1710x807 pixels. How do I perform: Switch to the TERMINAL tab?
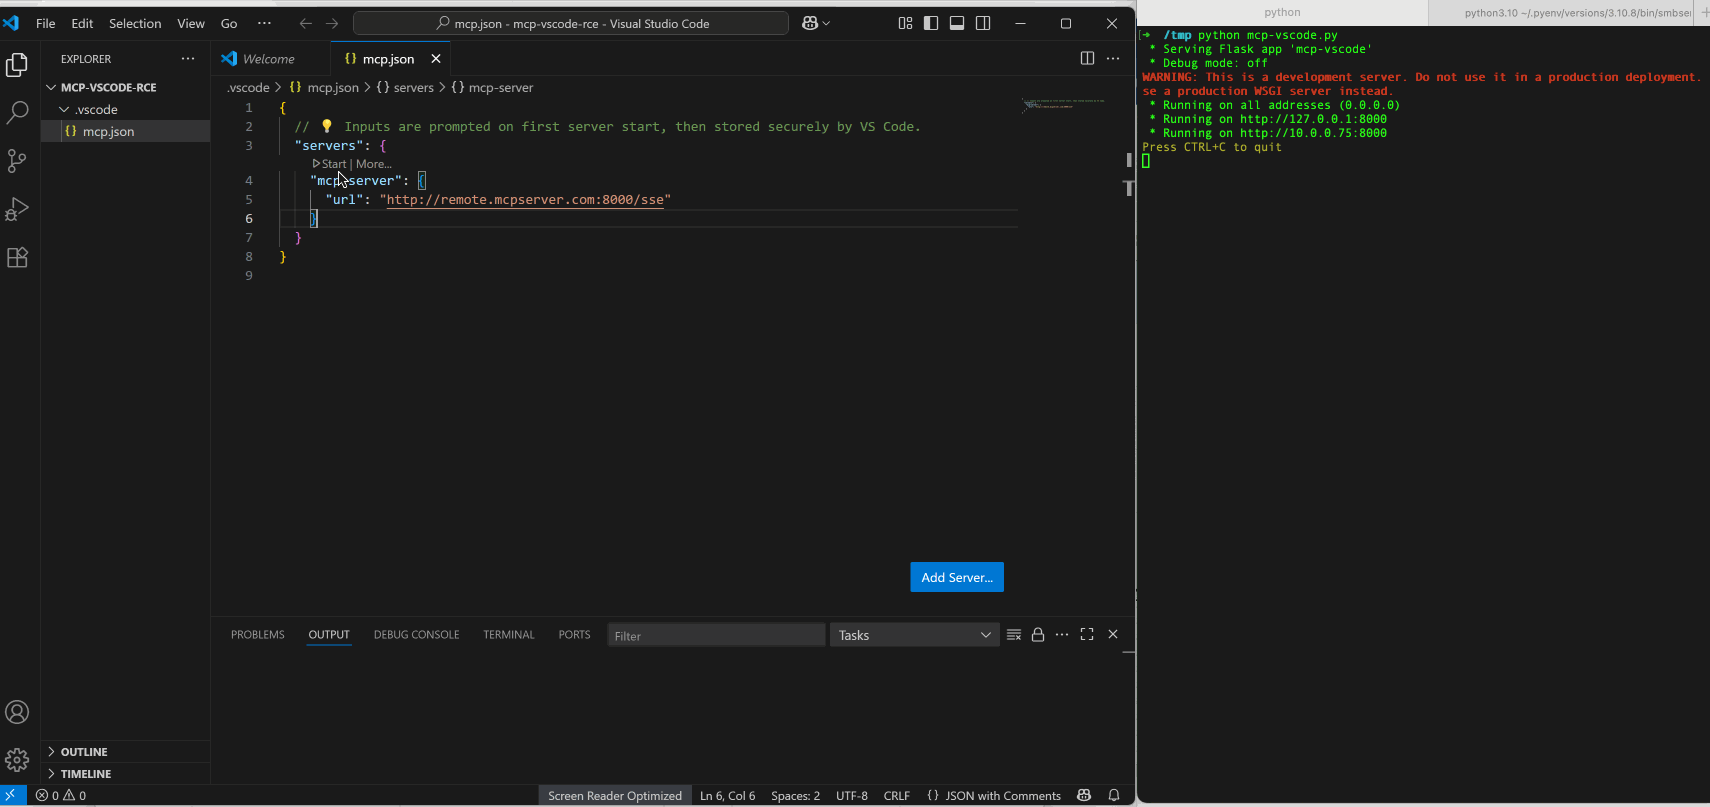click(508, 635)
